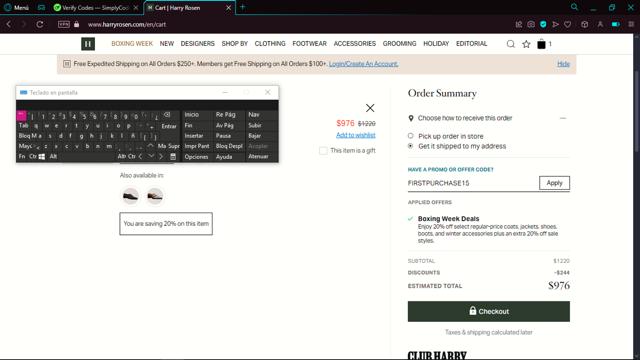
Task: View site security via the padlock icon
Action: click(x=76, y=24)
